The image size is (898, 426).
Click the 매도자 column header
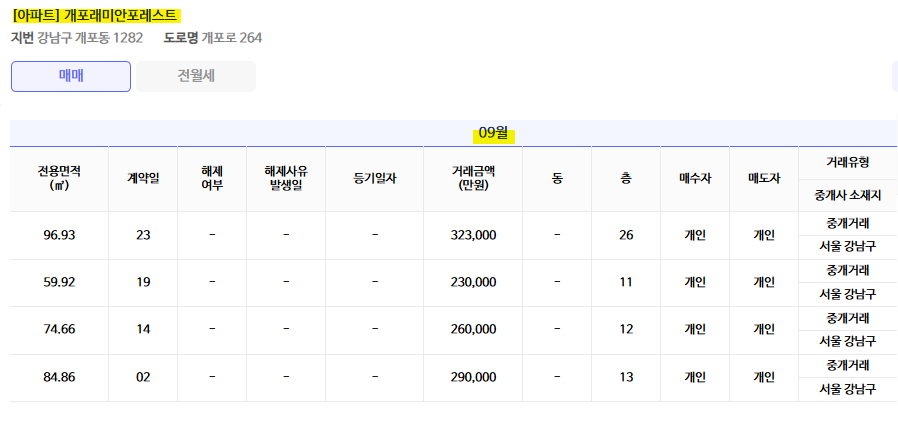tap(764, 178)
